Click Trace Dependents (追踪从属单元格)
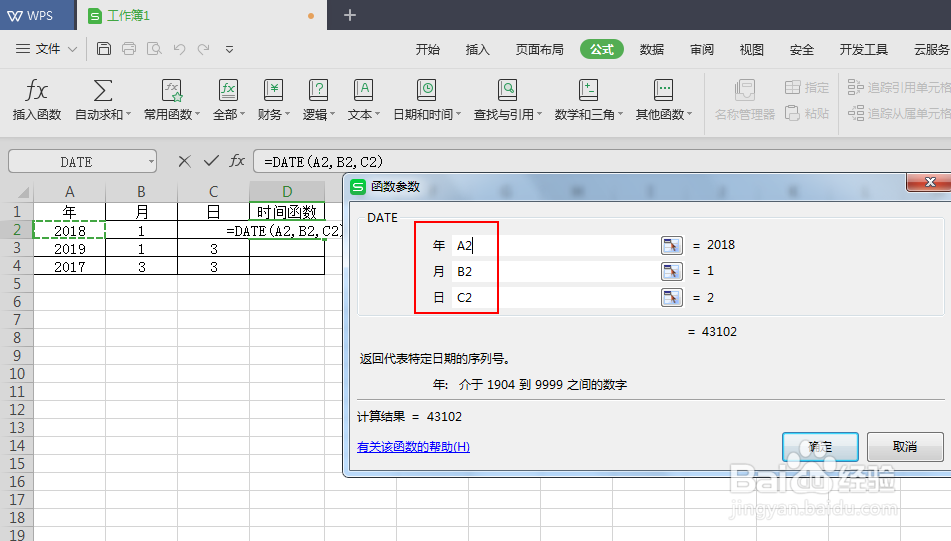 click(899, 113)
